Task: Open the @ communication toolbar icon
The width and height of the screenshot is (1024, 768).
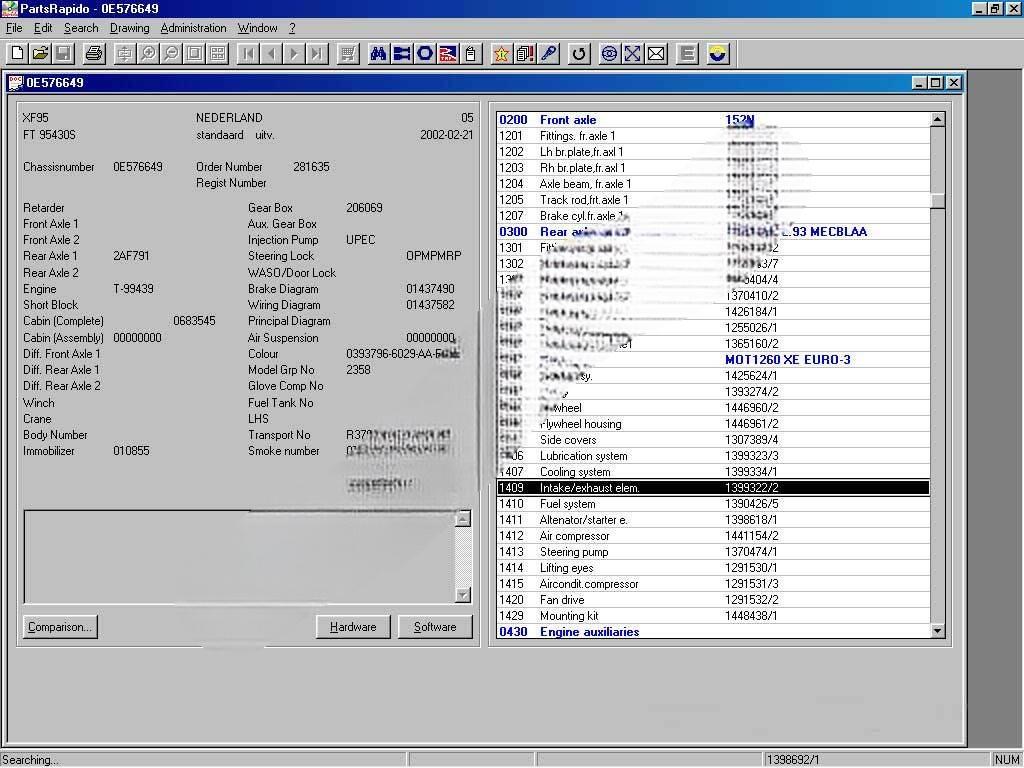Action: (608, 53)
